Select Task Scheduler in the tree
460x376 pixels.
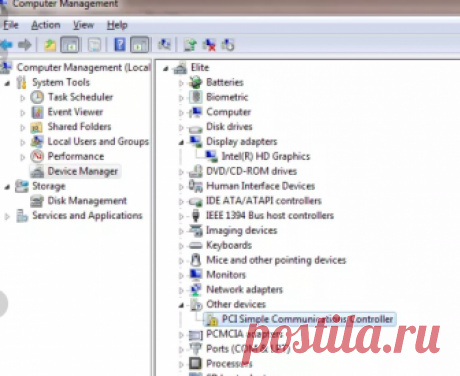pos(80,97)
